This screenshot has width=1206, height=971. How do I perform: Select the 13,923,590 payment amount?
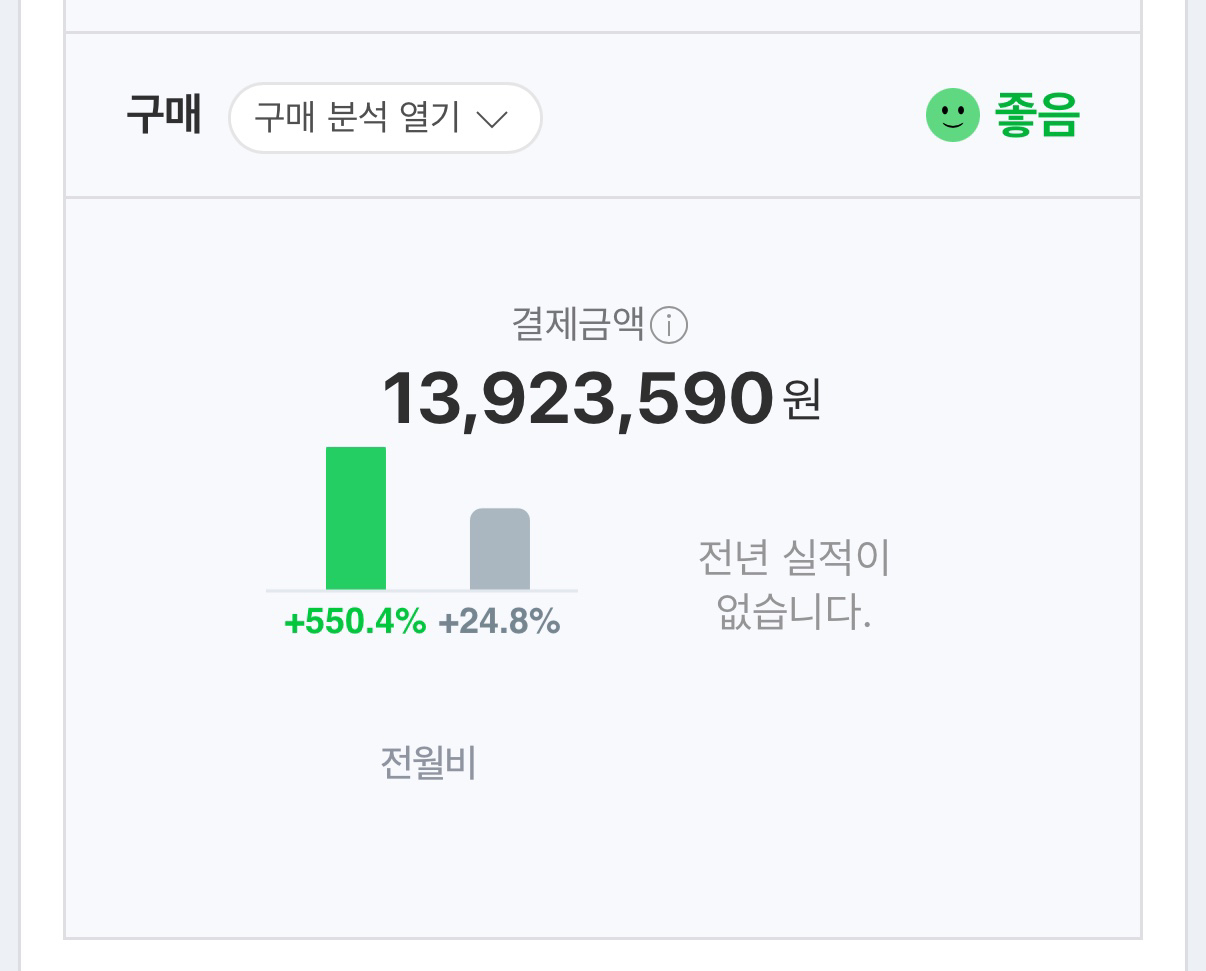click(578, 399)
